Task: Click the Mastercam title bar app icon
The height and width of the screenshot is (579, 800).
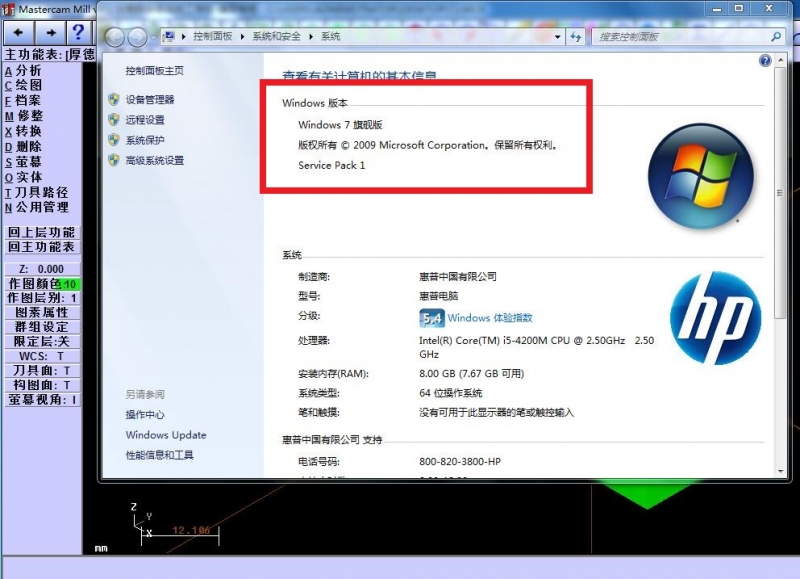Action: point(8,9)
